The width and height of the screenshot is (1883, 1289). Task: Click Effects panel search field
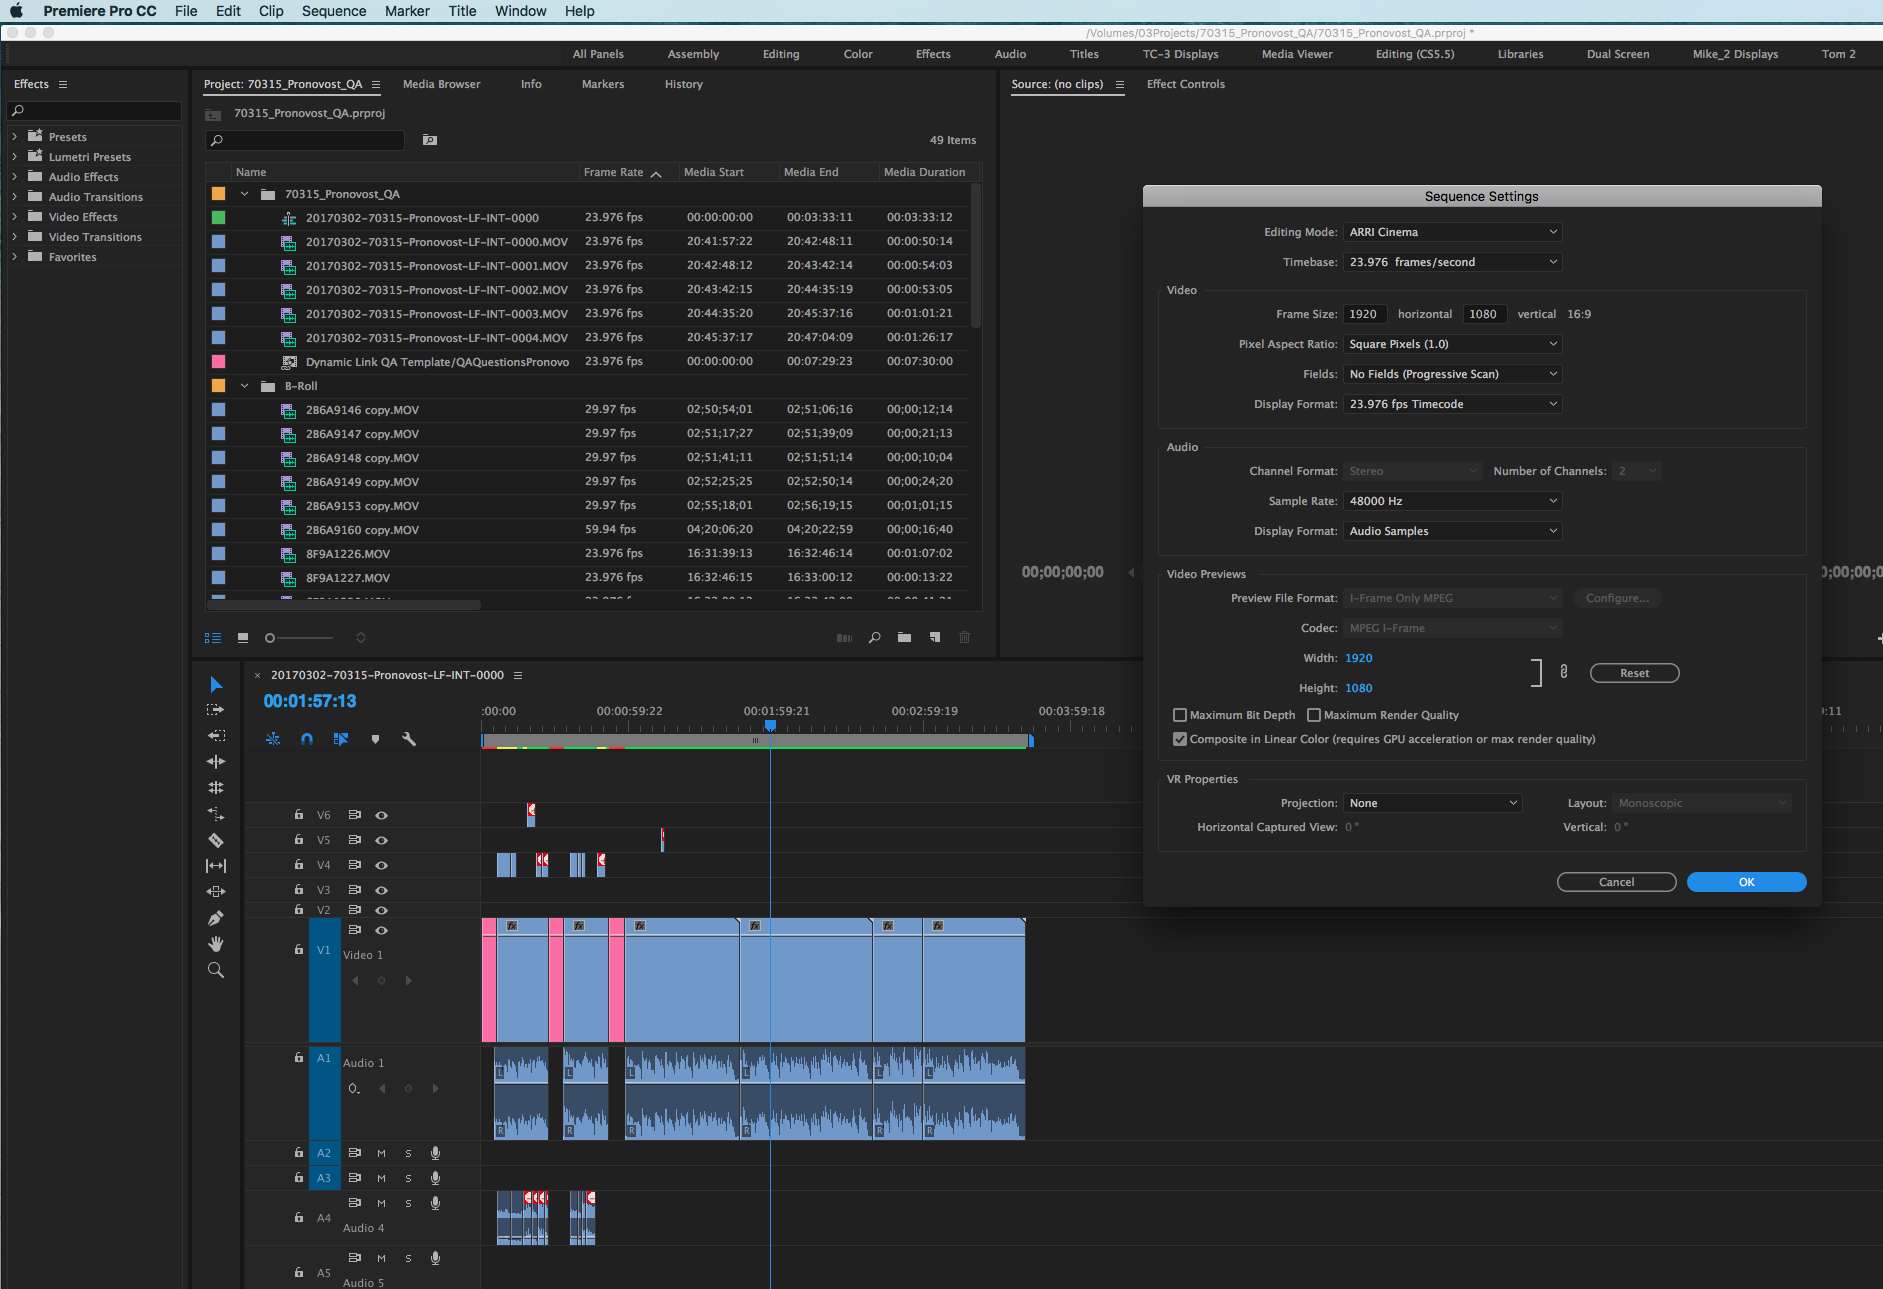(x=94, y=111)
